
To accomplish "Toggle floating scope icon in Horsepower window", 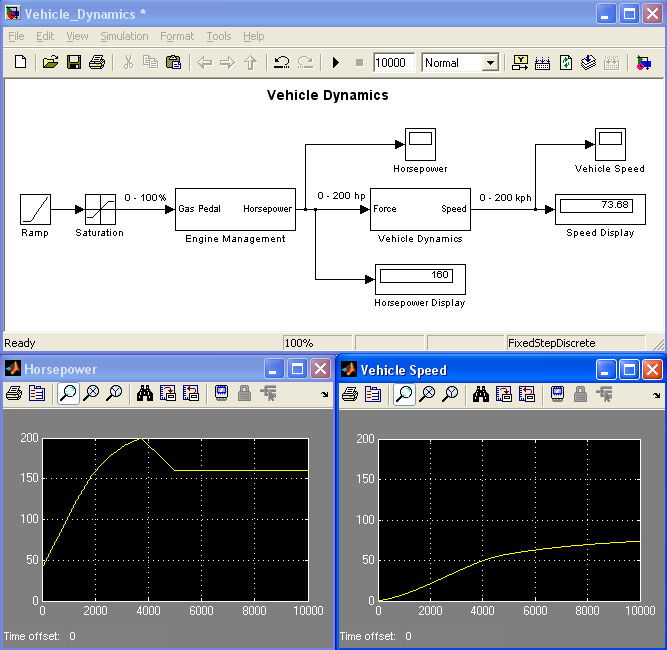I will (222, 393).
